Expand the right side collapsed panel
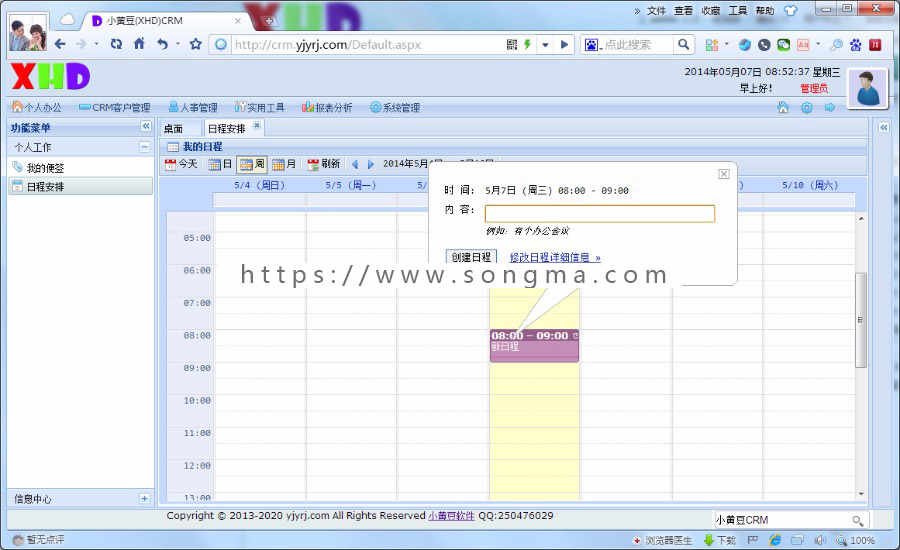This screenshot has height=550, width=900. (884, 127)
